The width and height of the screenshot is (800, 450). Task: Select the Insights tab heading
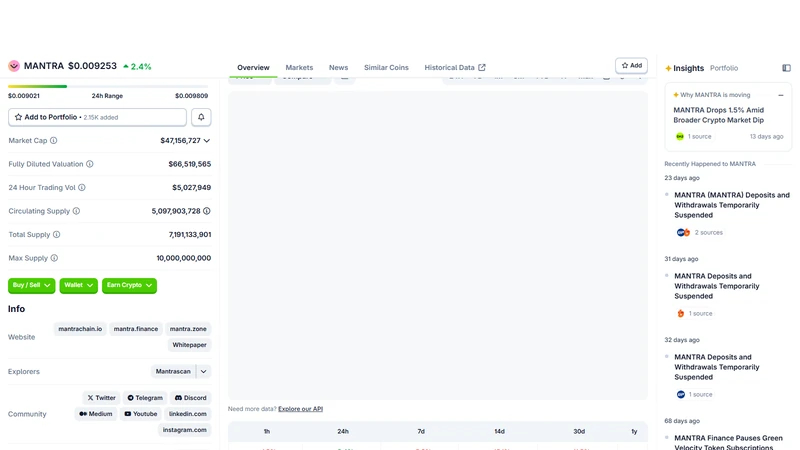[x=688, y=68]
